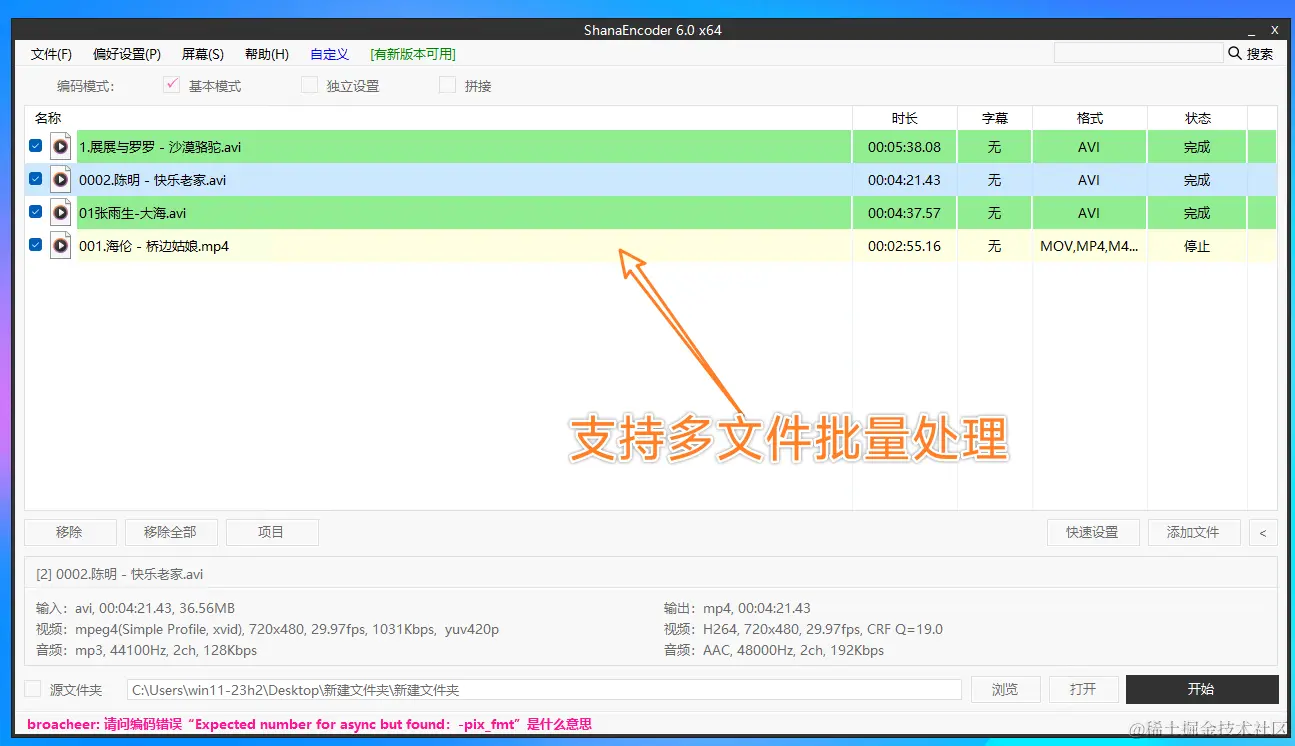Click the 移除 button
Screen dimensions: 1295x746
coord(70,533)
